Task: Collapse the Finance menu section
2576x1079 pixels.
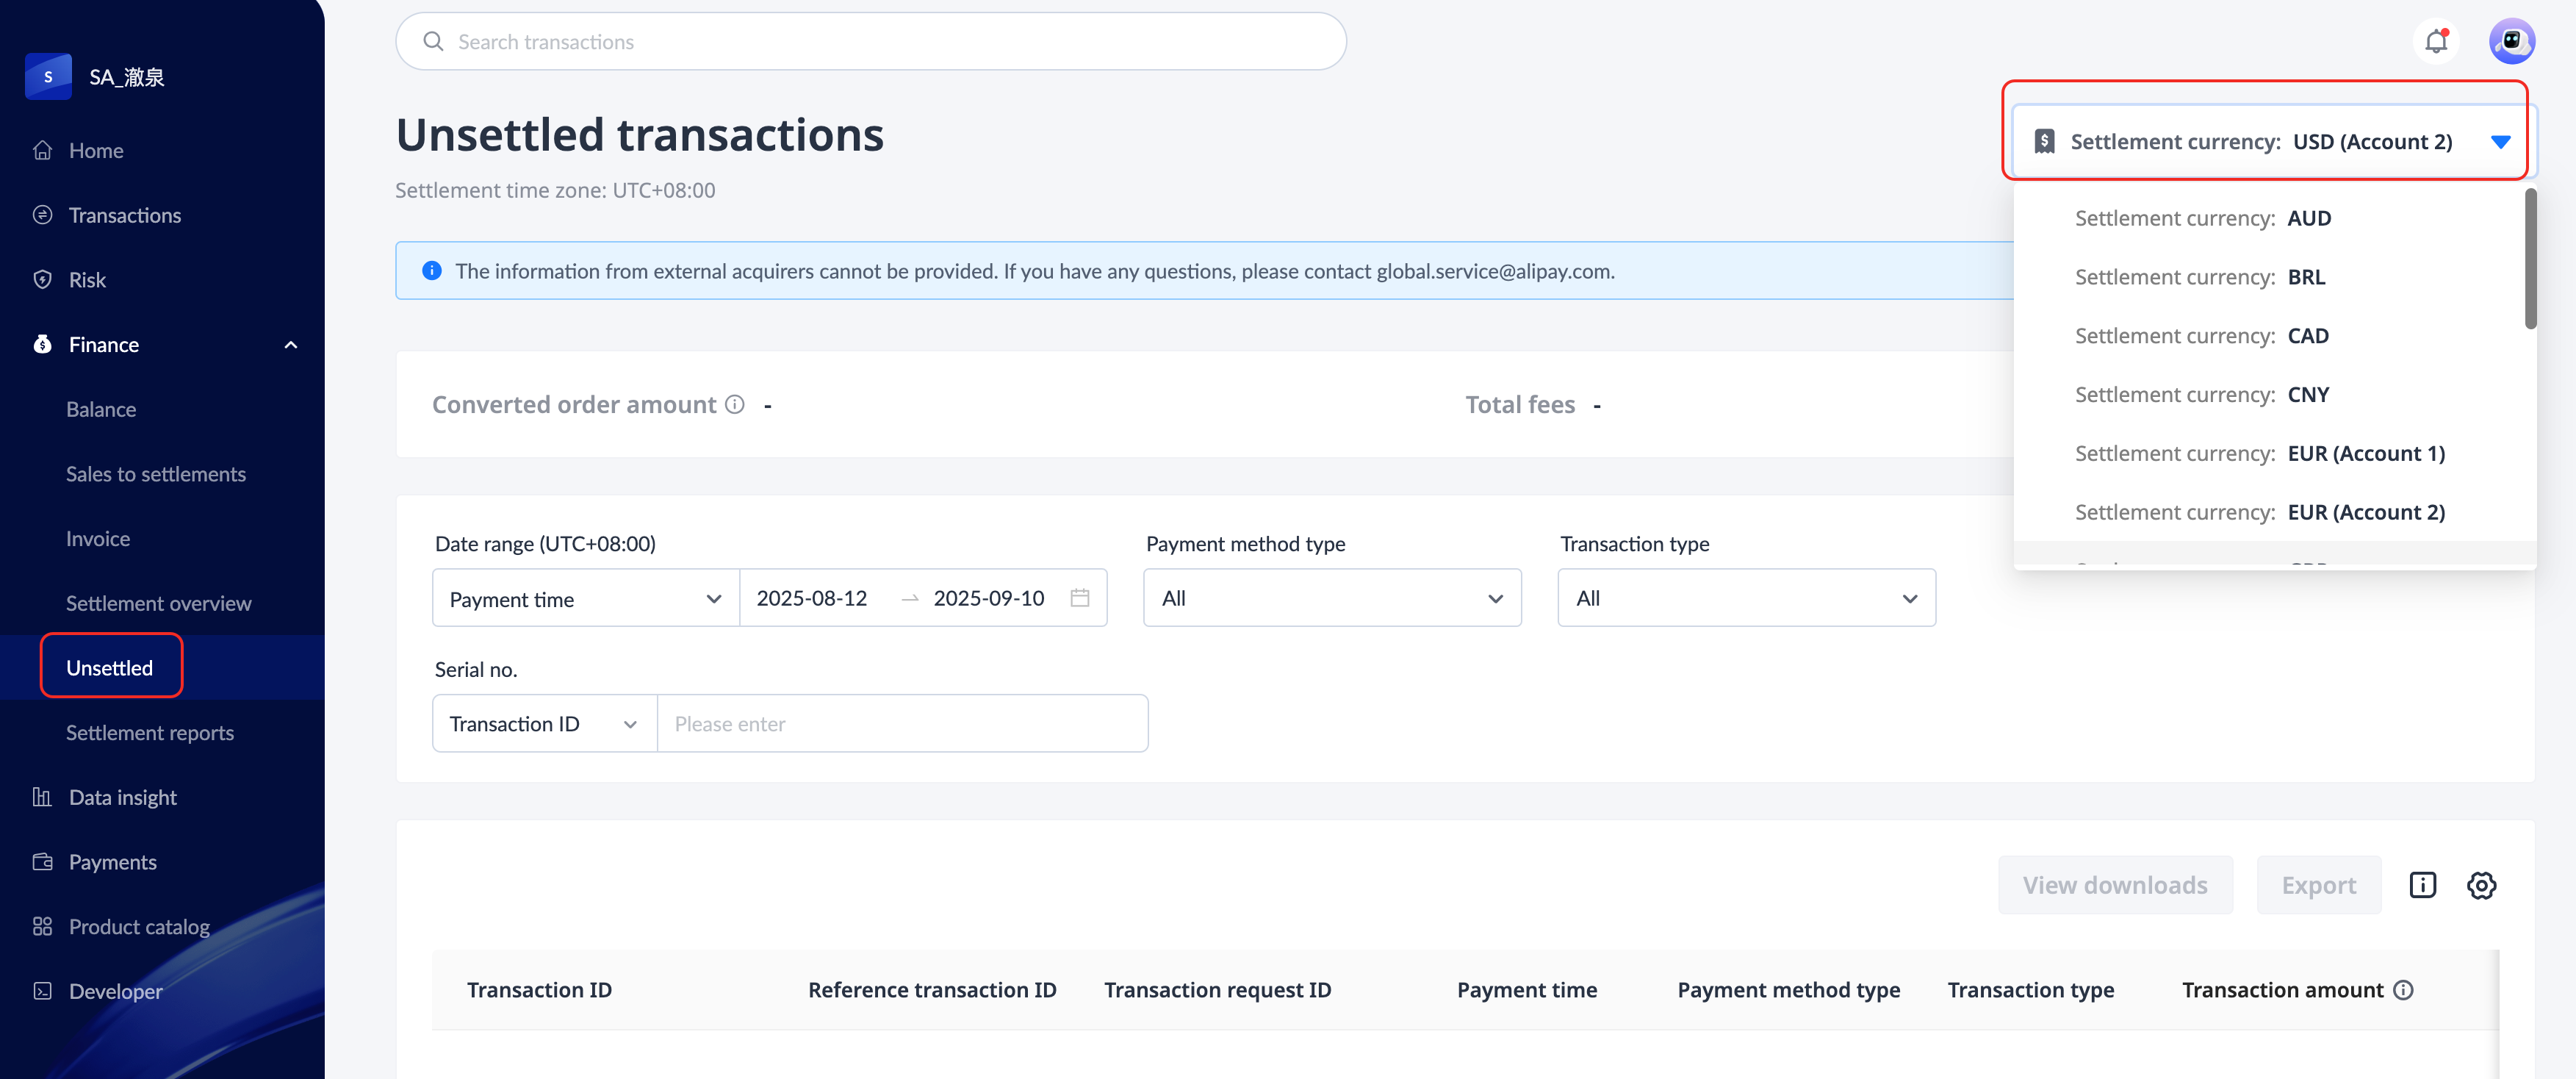Action: tap(291, 345)
